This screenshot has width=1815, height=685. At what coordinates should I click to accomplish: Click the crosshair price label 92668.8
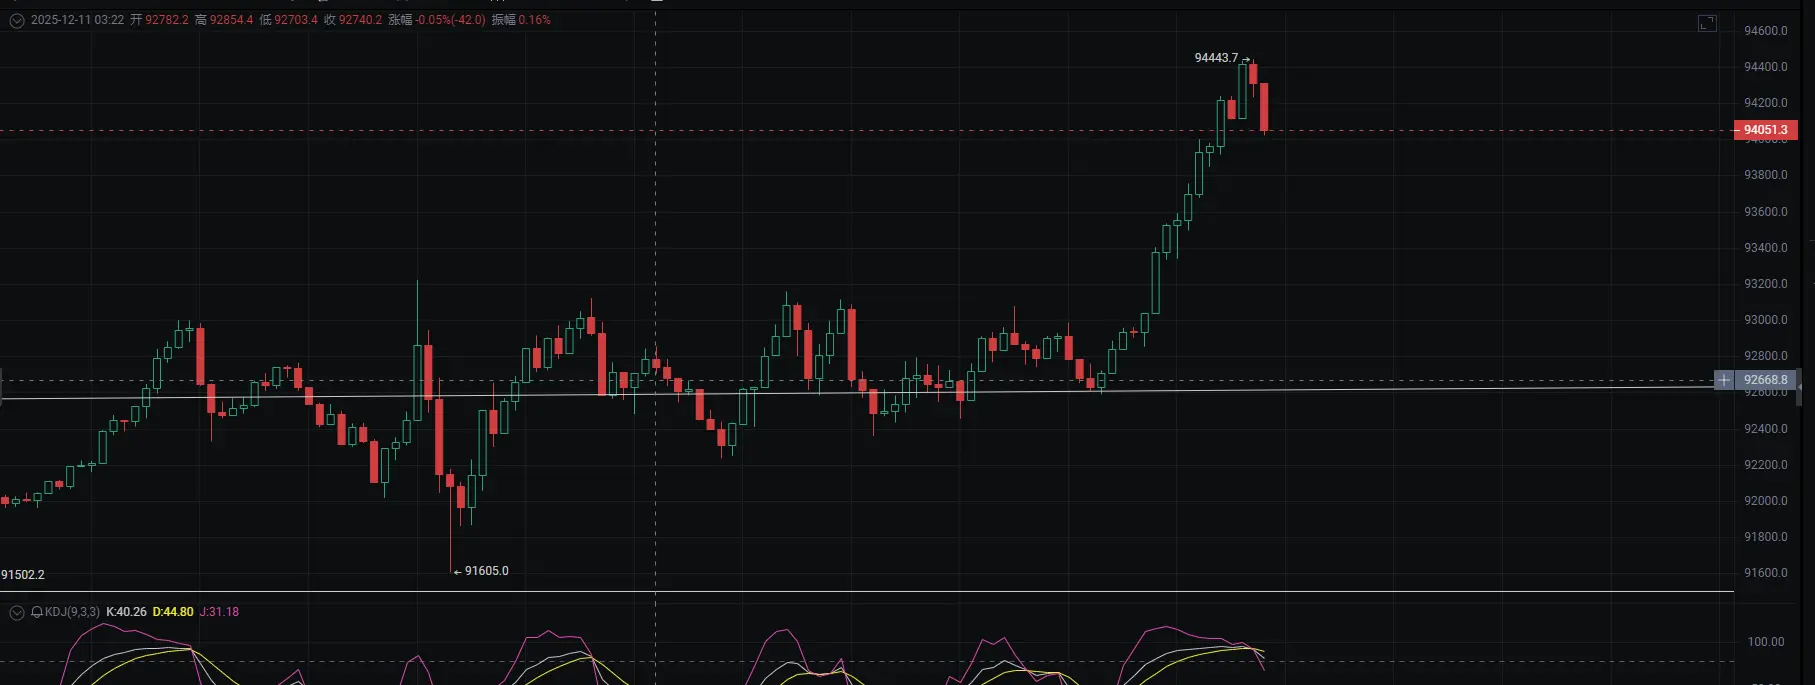[x=1765, y=380]
